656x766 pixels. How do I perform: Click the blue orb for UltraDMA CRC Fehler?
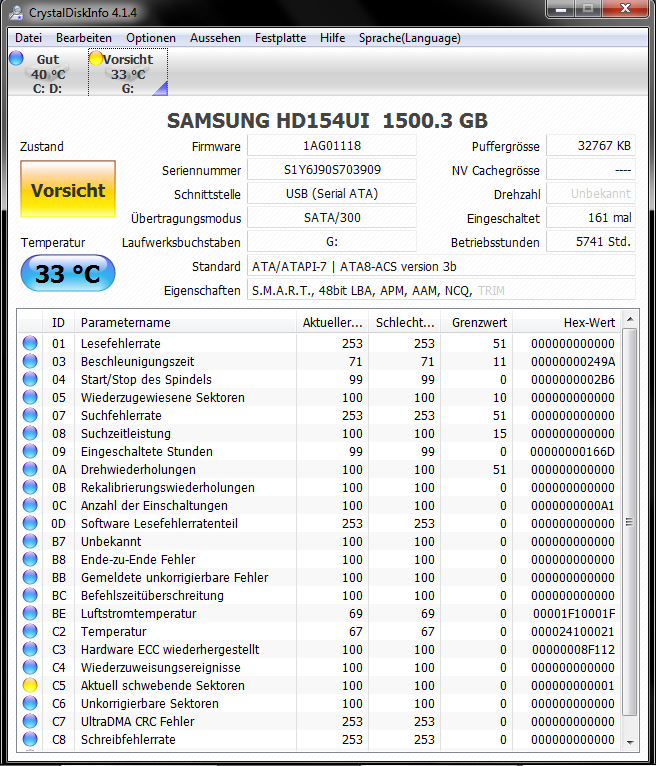coord(30,721)
